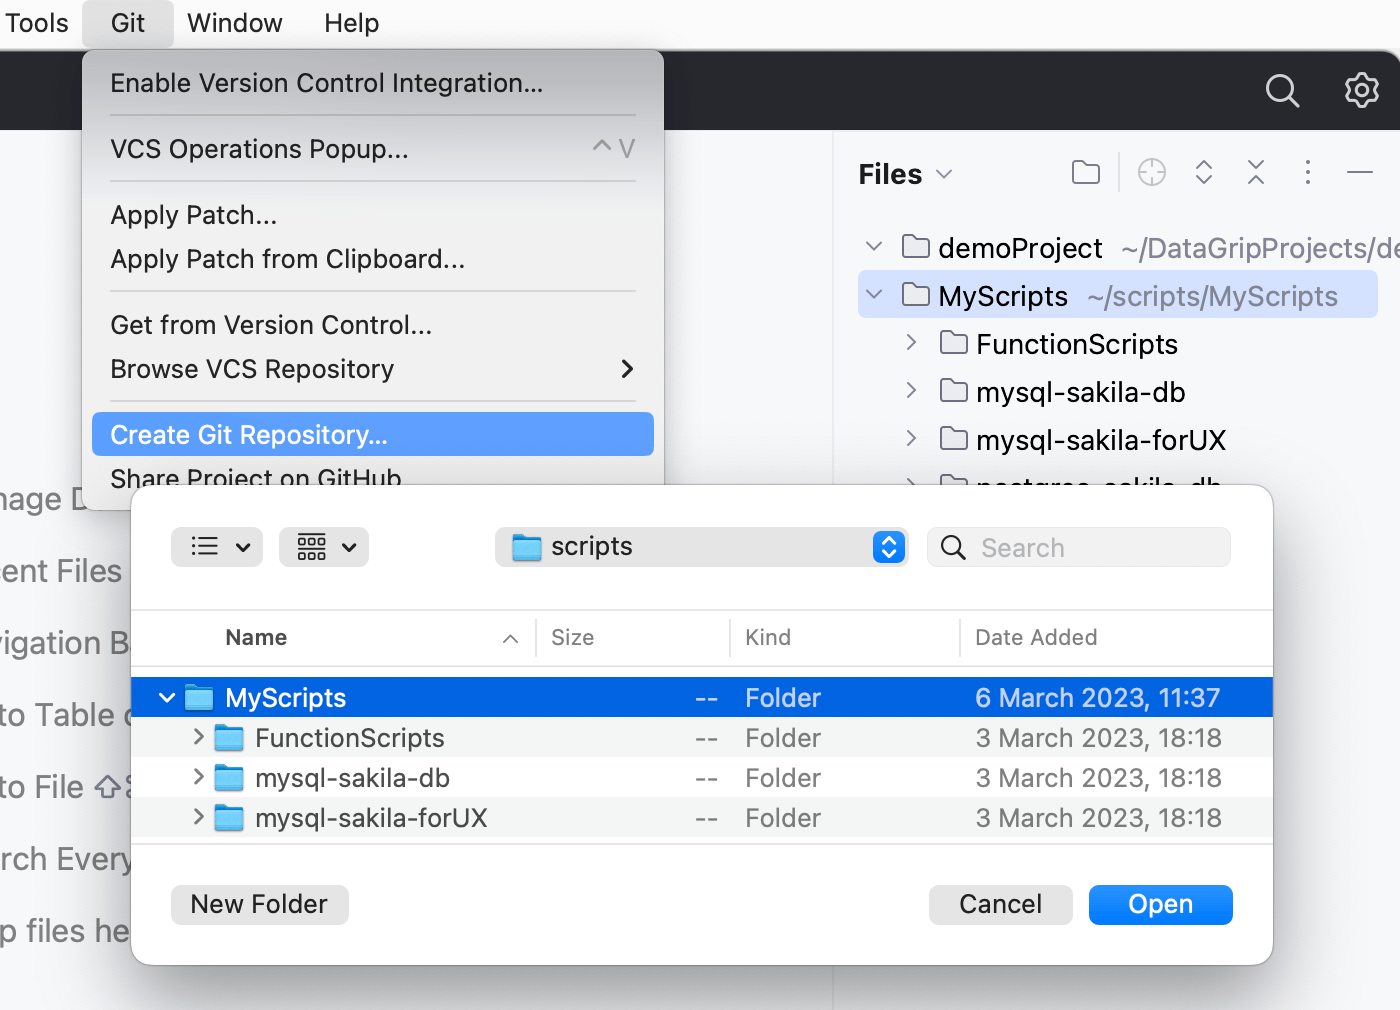The image size is (1400, 1010).
Task: Expand the FunctionScripts folder in the dialog
Action: coord(197,738)
